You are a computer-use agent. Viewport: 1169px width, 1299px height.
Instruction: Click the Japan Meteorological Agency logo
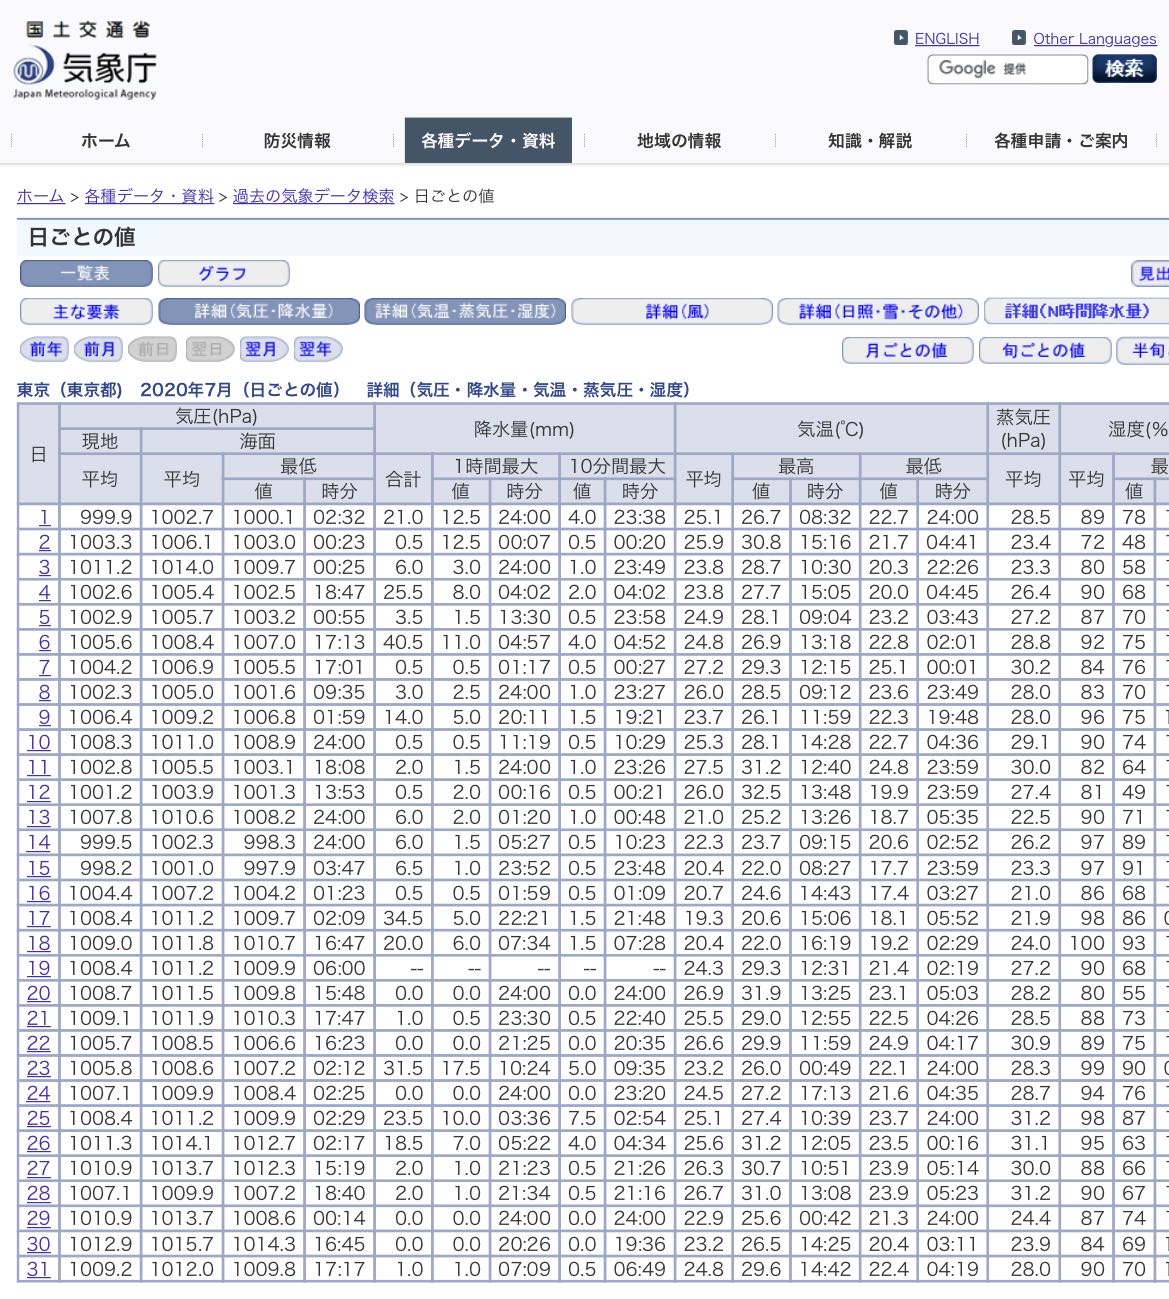(x=85, y=64)
